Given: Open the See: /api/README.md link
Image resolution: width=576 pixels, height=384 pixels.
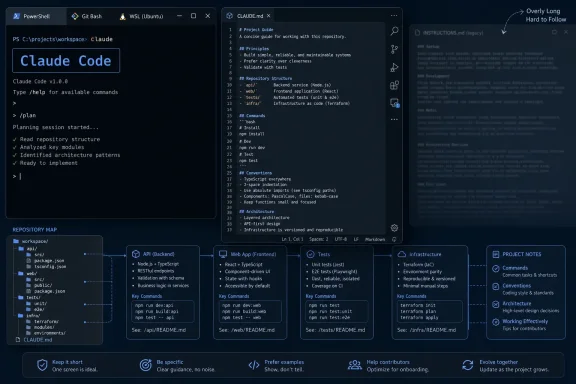Looking at the screenshot, I should point(159,330).
